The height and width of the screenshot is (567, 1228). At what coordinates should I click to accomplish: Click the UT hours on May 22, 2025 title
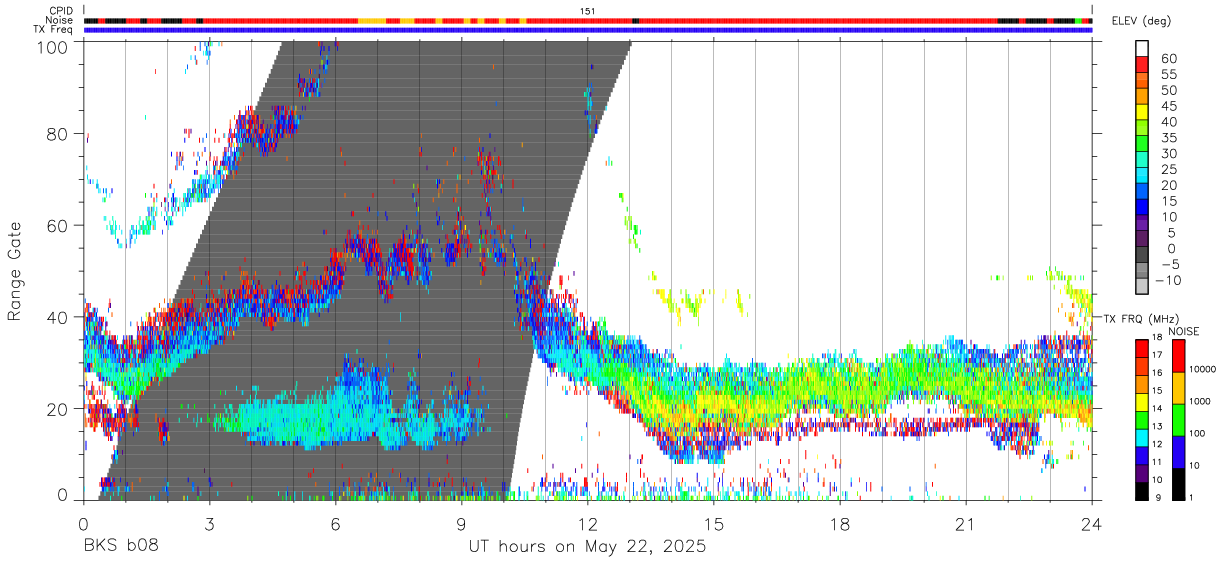click(588, 547)
